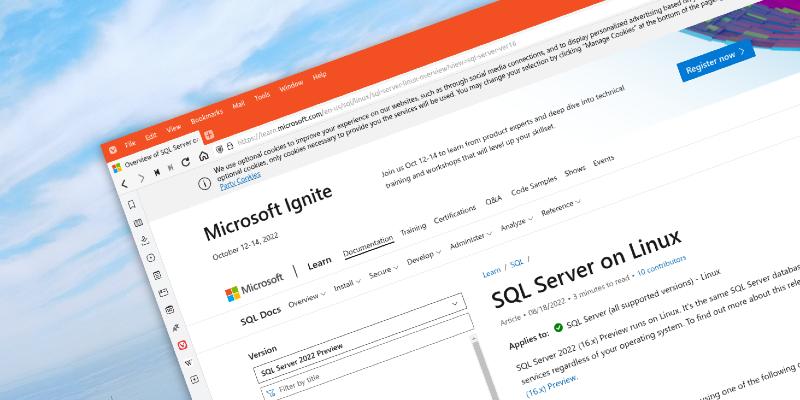The image size is (800, 400).
Task: Add a new web panel in sidebar
Action: click(194, 380)
